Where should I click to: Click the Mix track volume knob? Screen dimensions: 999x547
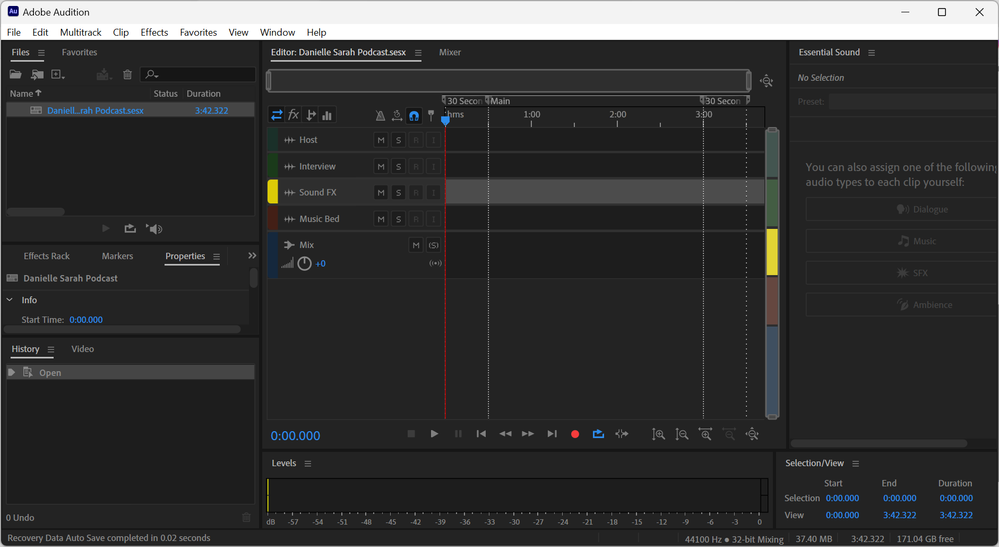pyautogui.click(x=304, y=264)
